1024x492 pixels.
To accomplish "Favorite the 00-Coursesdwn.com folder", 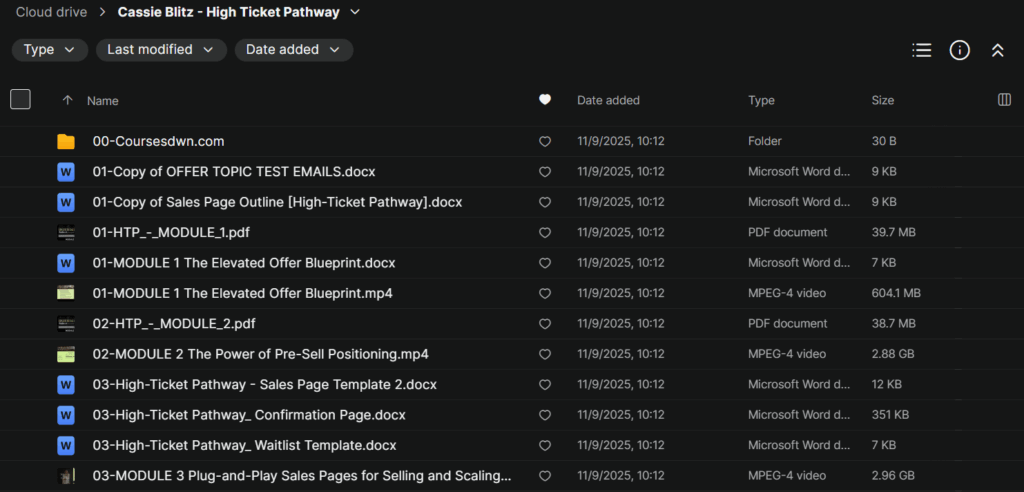I will [545, 142].
